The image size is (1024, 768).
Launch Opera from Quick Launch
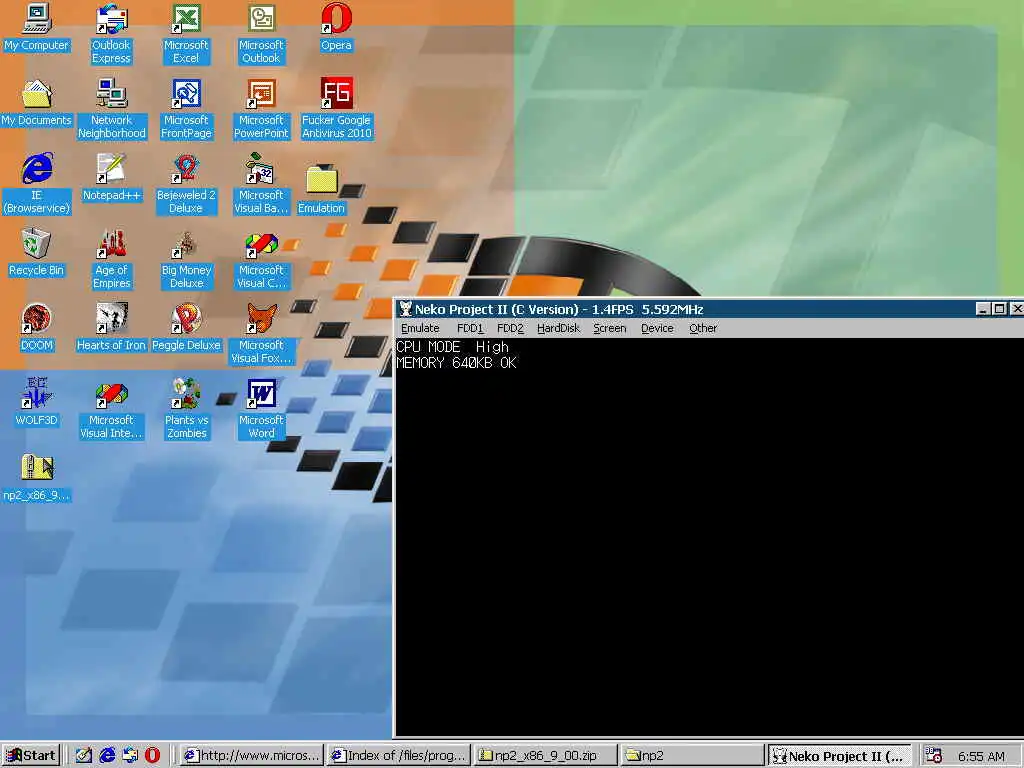coord(152,756)
